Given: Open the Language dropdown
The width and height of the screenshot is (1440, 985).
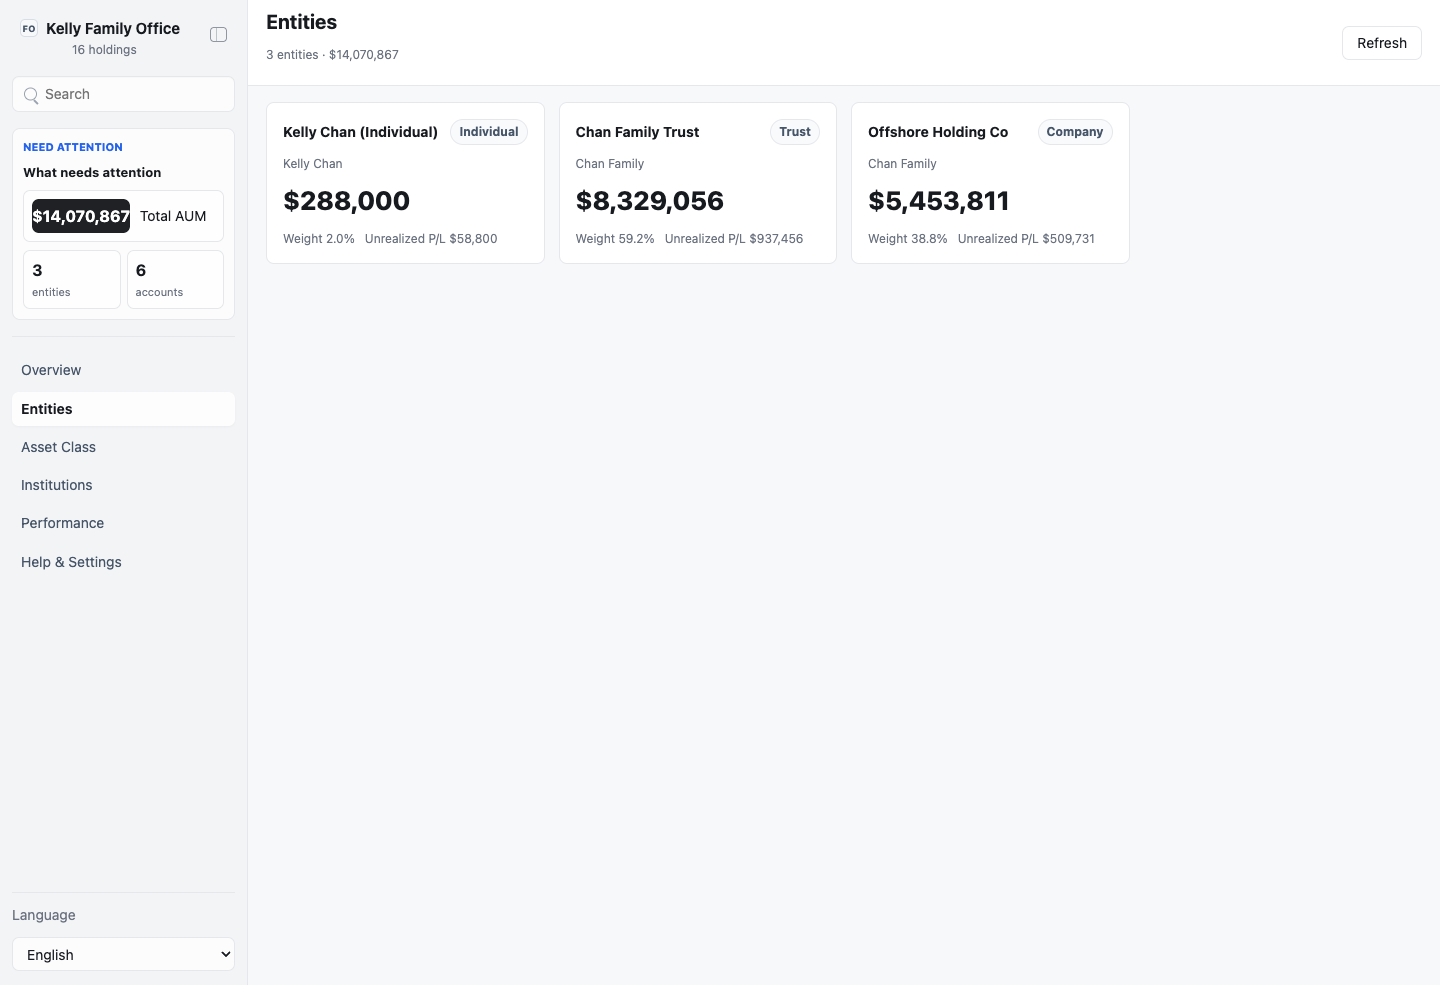Looking at the screenshot, I should (x=123, y=954).
